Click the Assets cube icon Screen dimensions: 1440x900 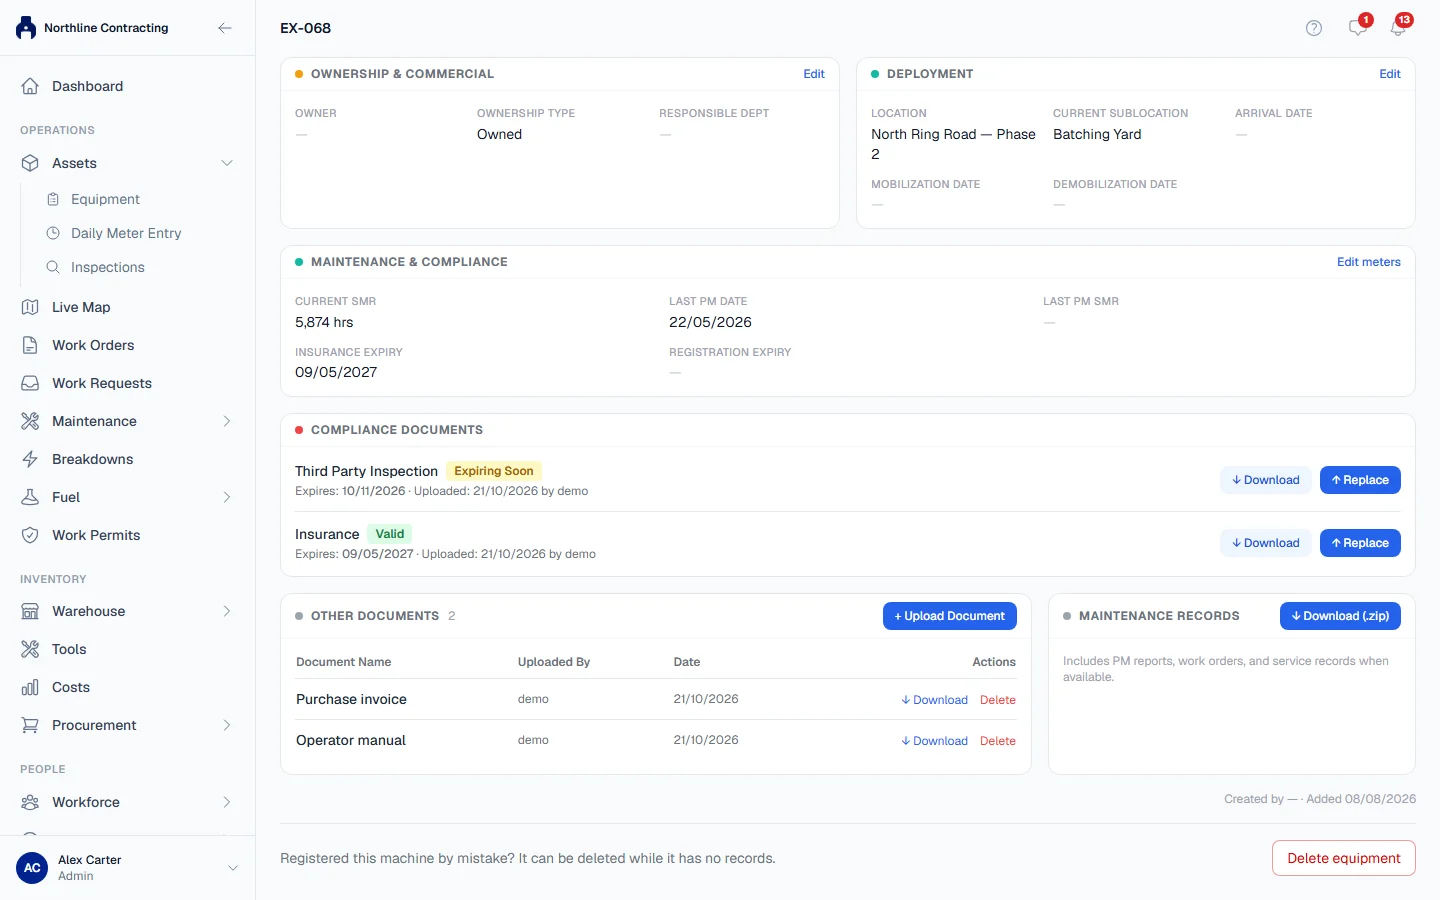click(30, 163)
